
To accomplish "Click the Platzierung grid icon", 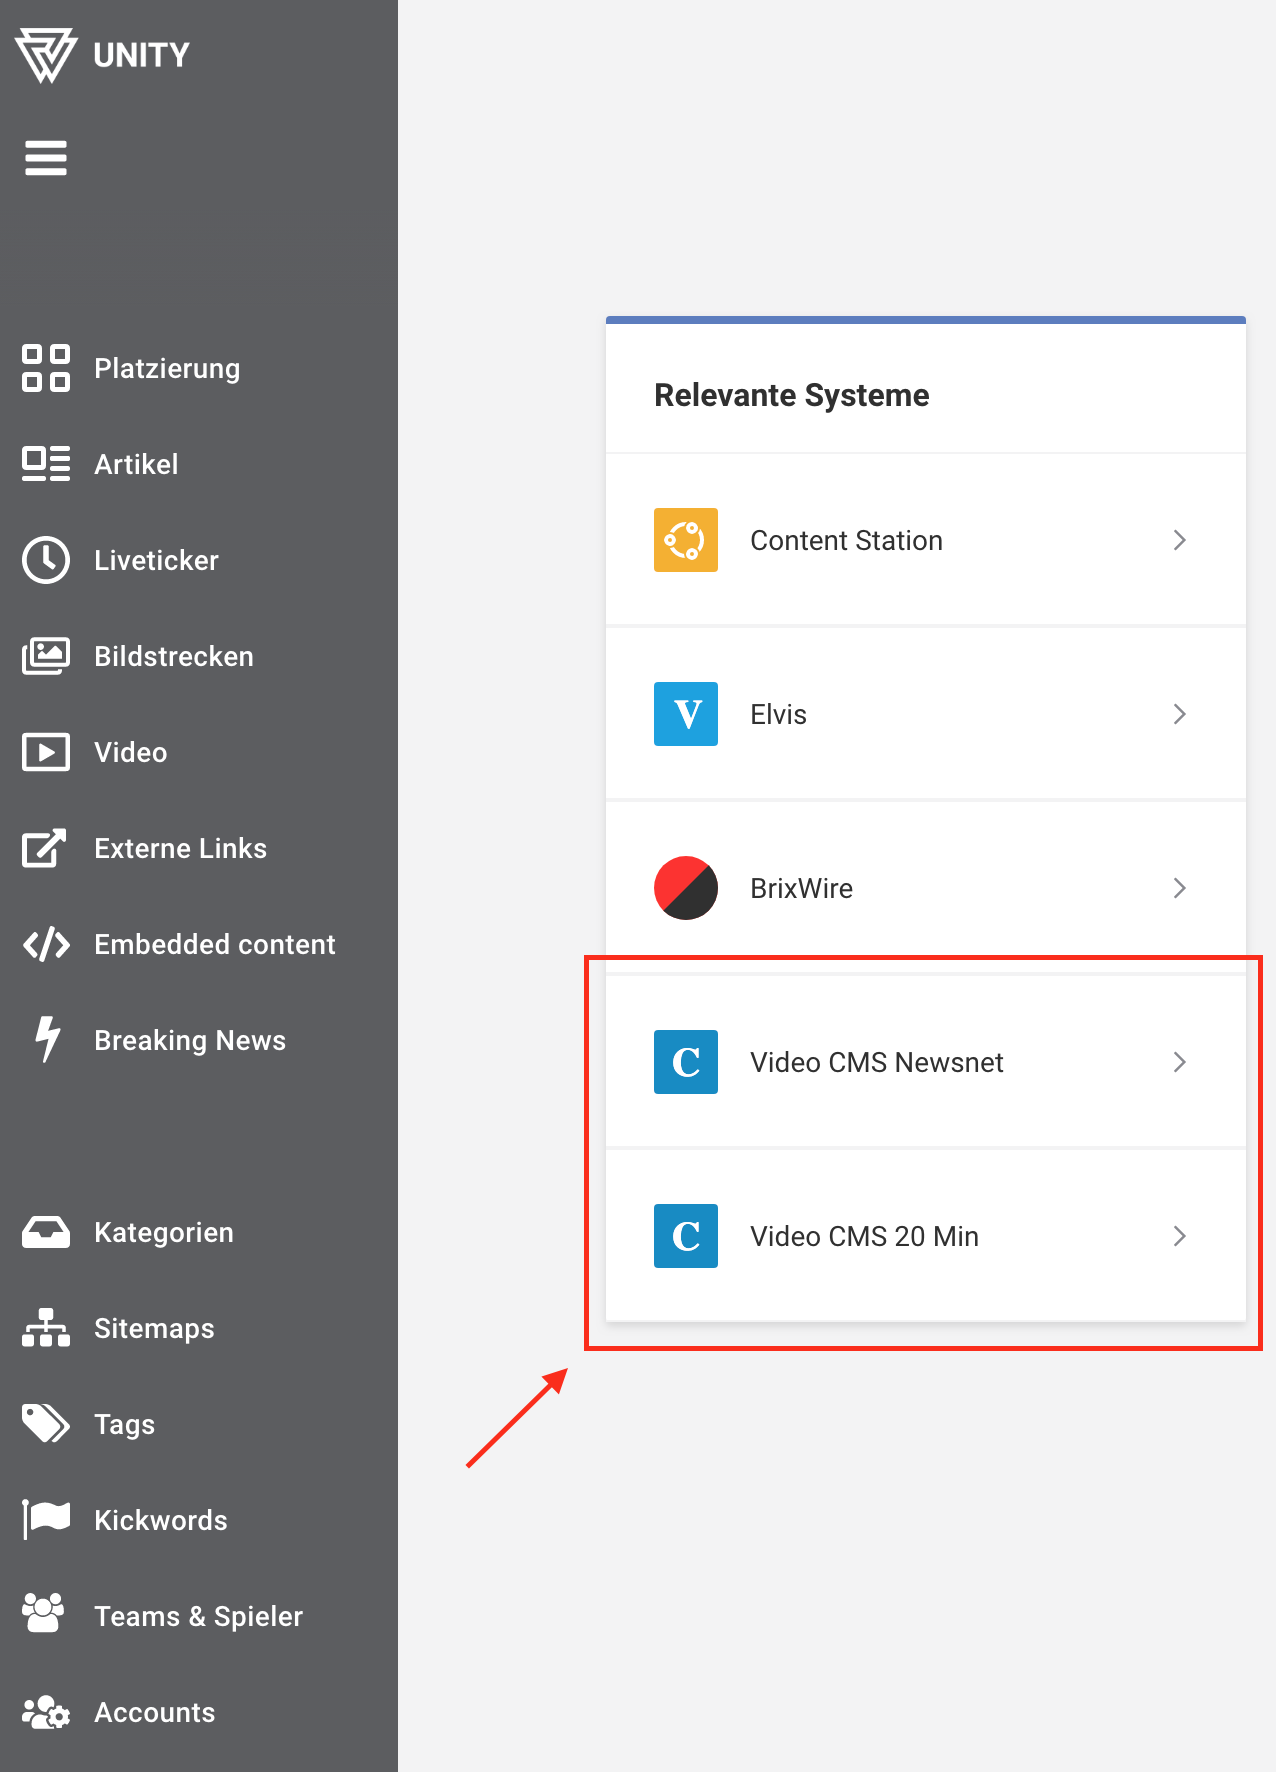I will click(x=46, y=368).
